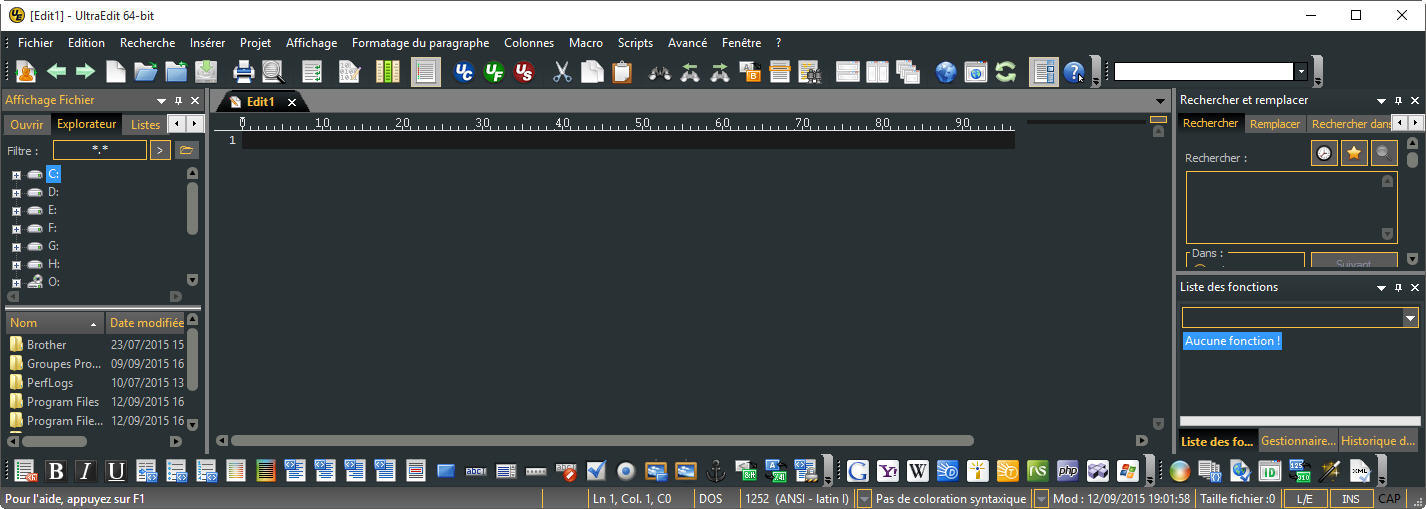The height and width of the screenshot is (509, 1426).
Task: Open the document tab list dropdown arrow
Action: click(1160, 101)
